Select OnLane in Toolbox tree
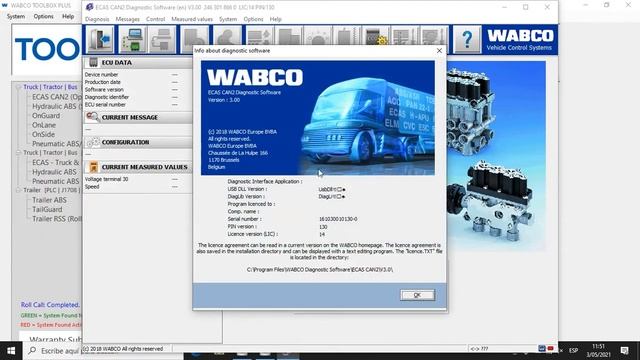 tap(44, 125)
